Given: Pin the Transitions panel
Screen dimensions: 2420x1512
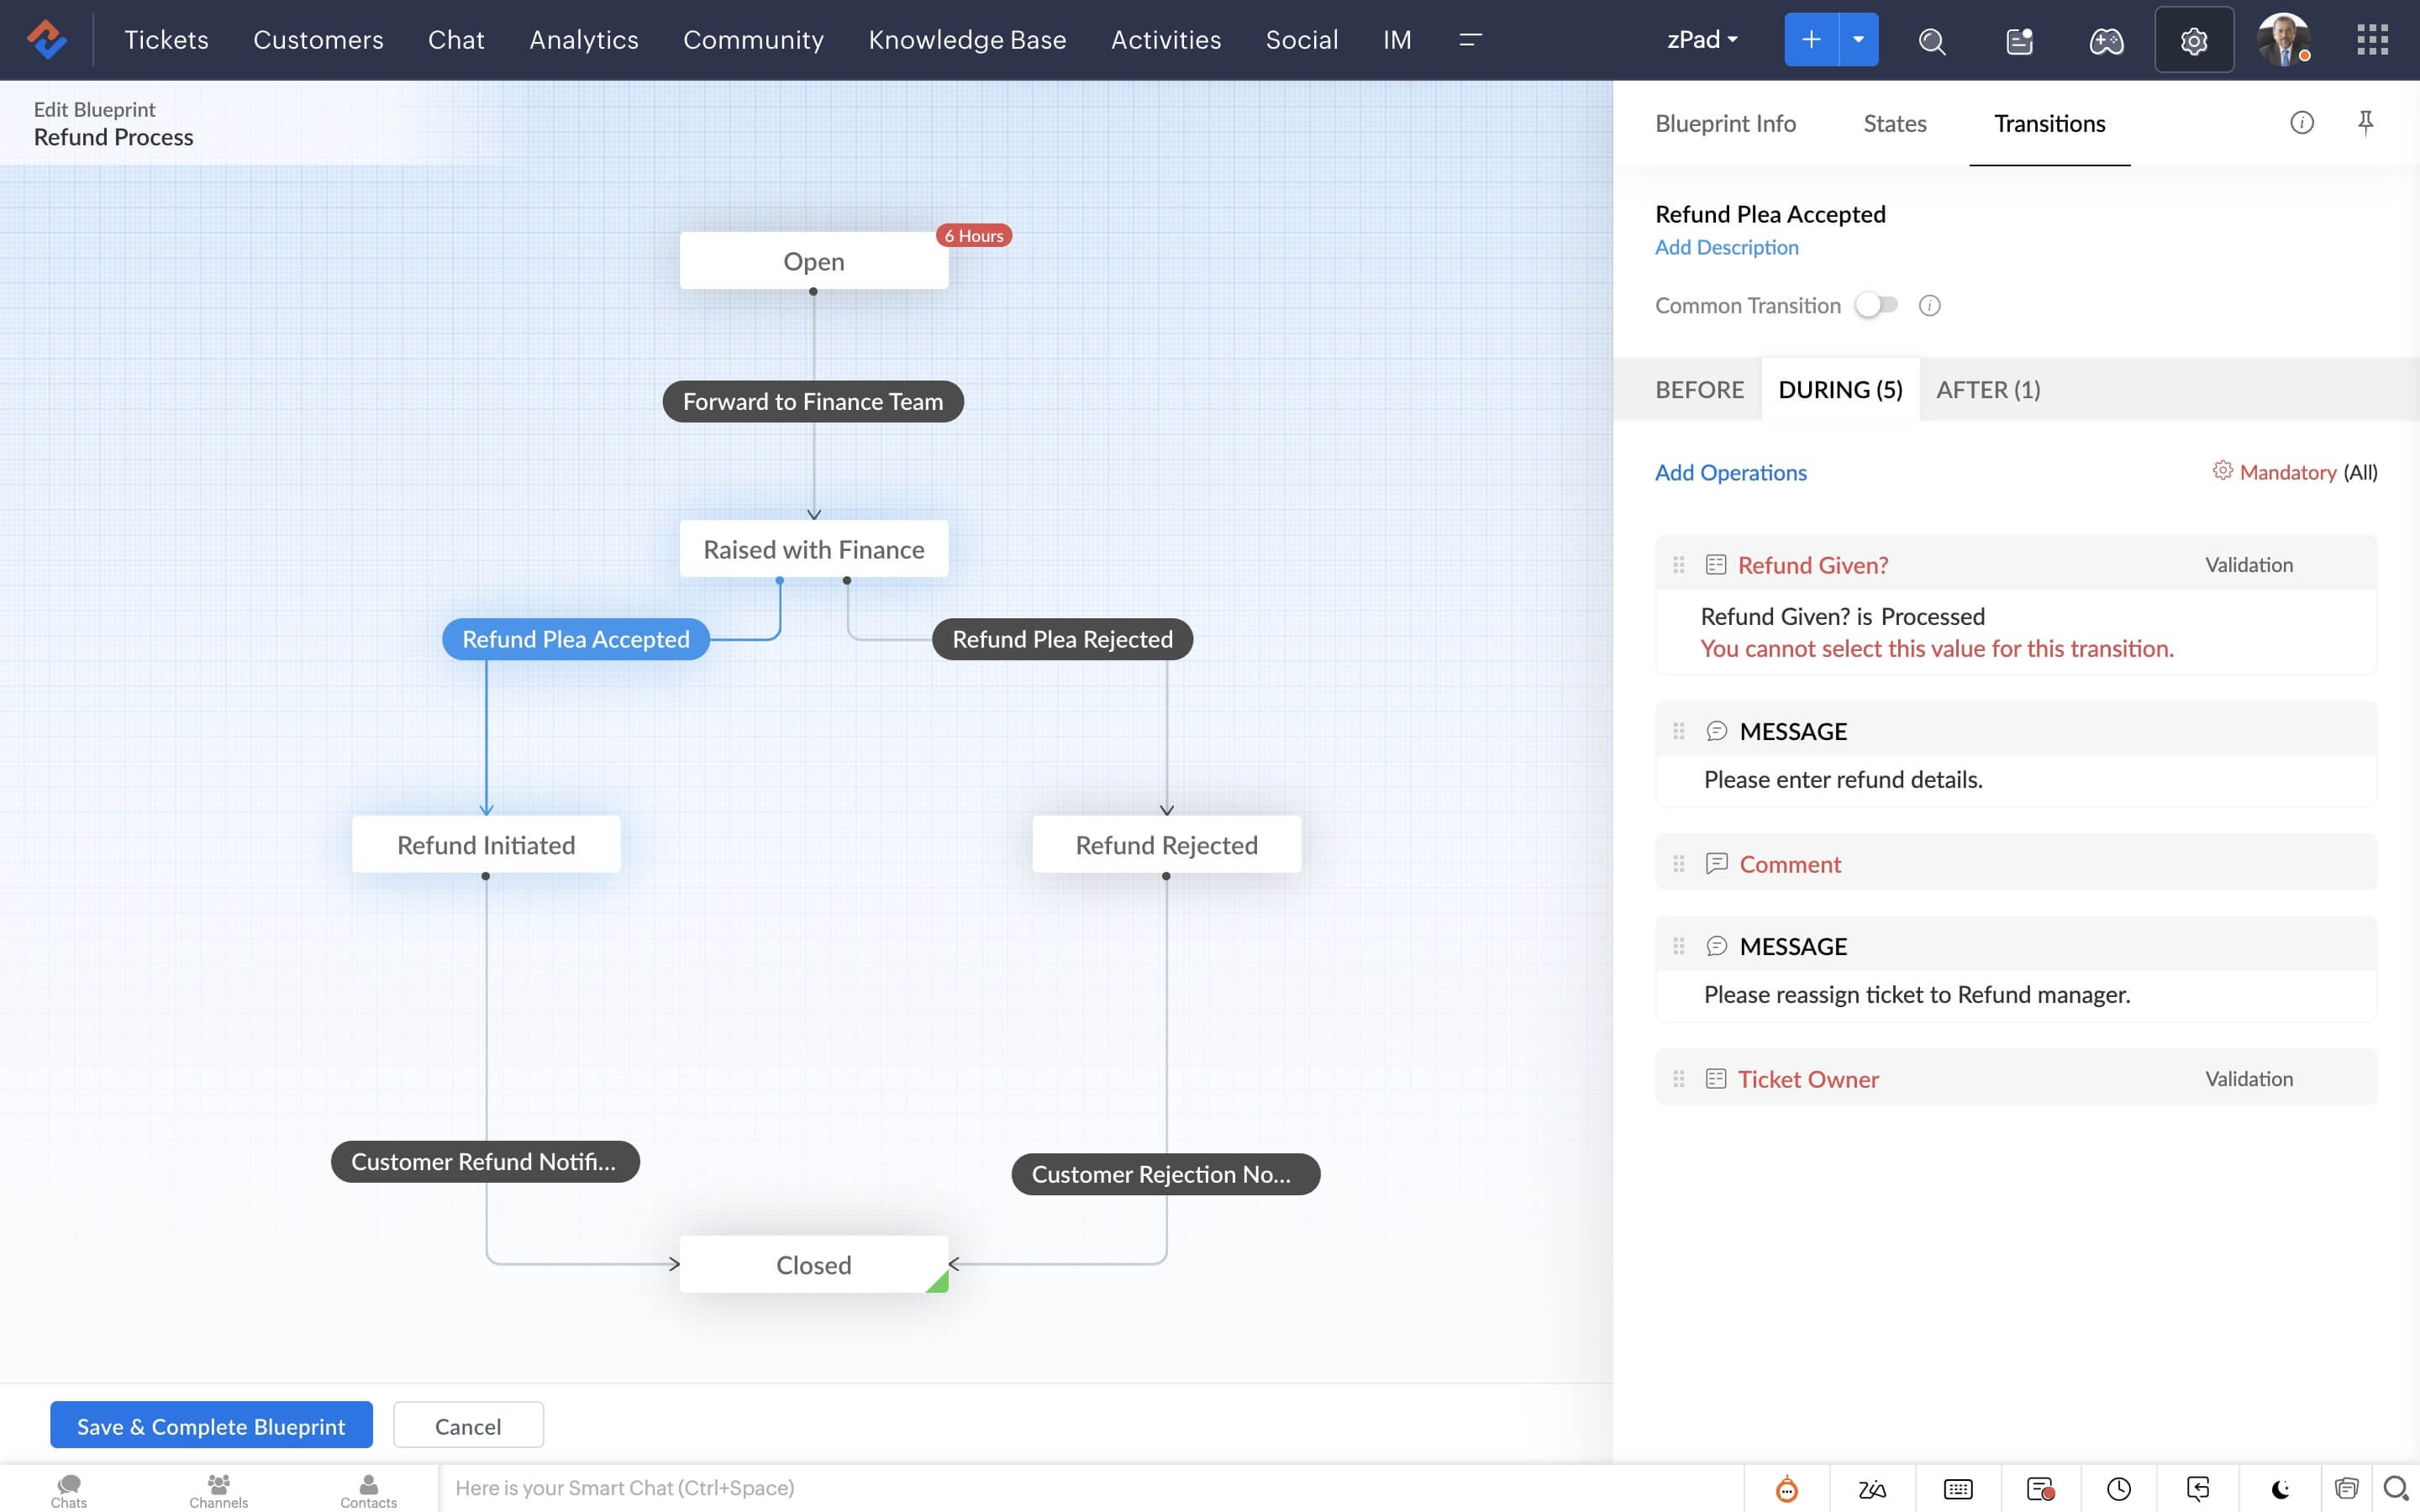Looking at the screenshot, I should point(2365,122).
